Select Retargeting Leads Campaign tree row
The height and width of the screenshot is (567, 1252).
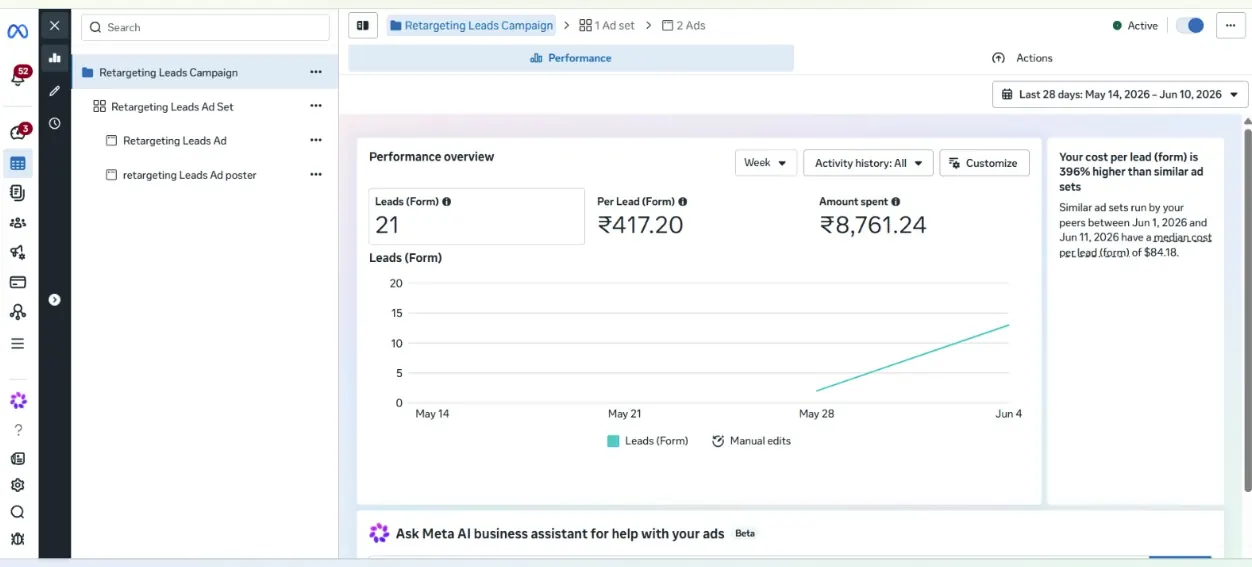(204, 72)
